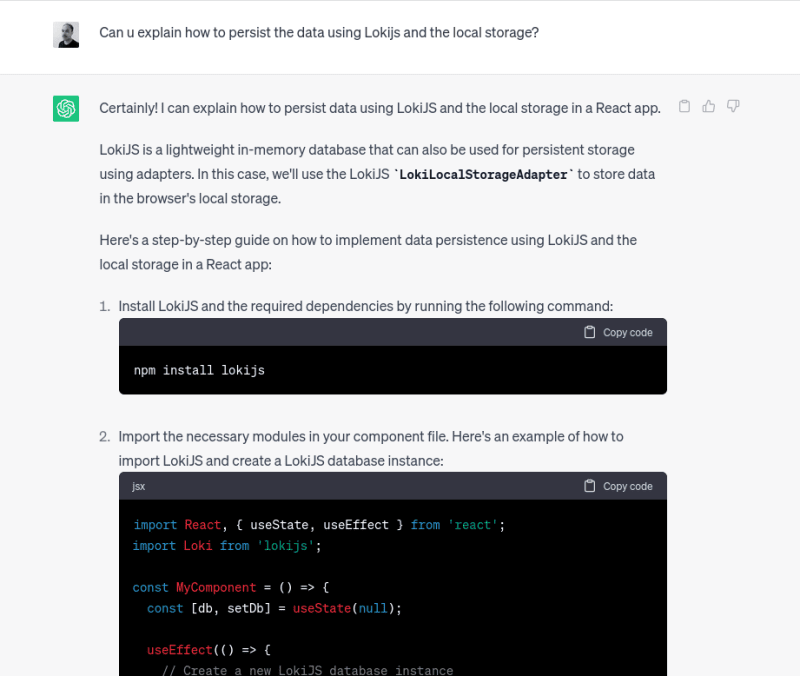Click step 2 'Import the necessary modules' text

tap(371, 449)
